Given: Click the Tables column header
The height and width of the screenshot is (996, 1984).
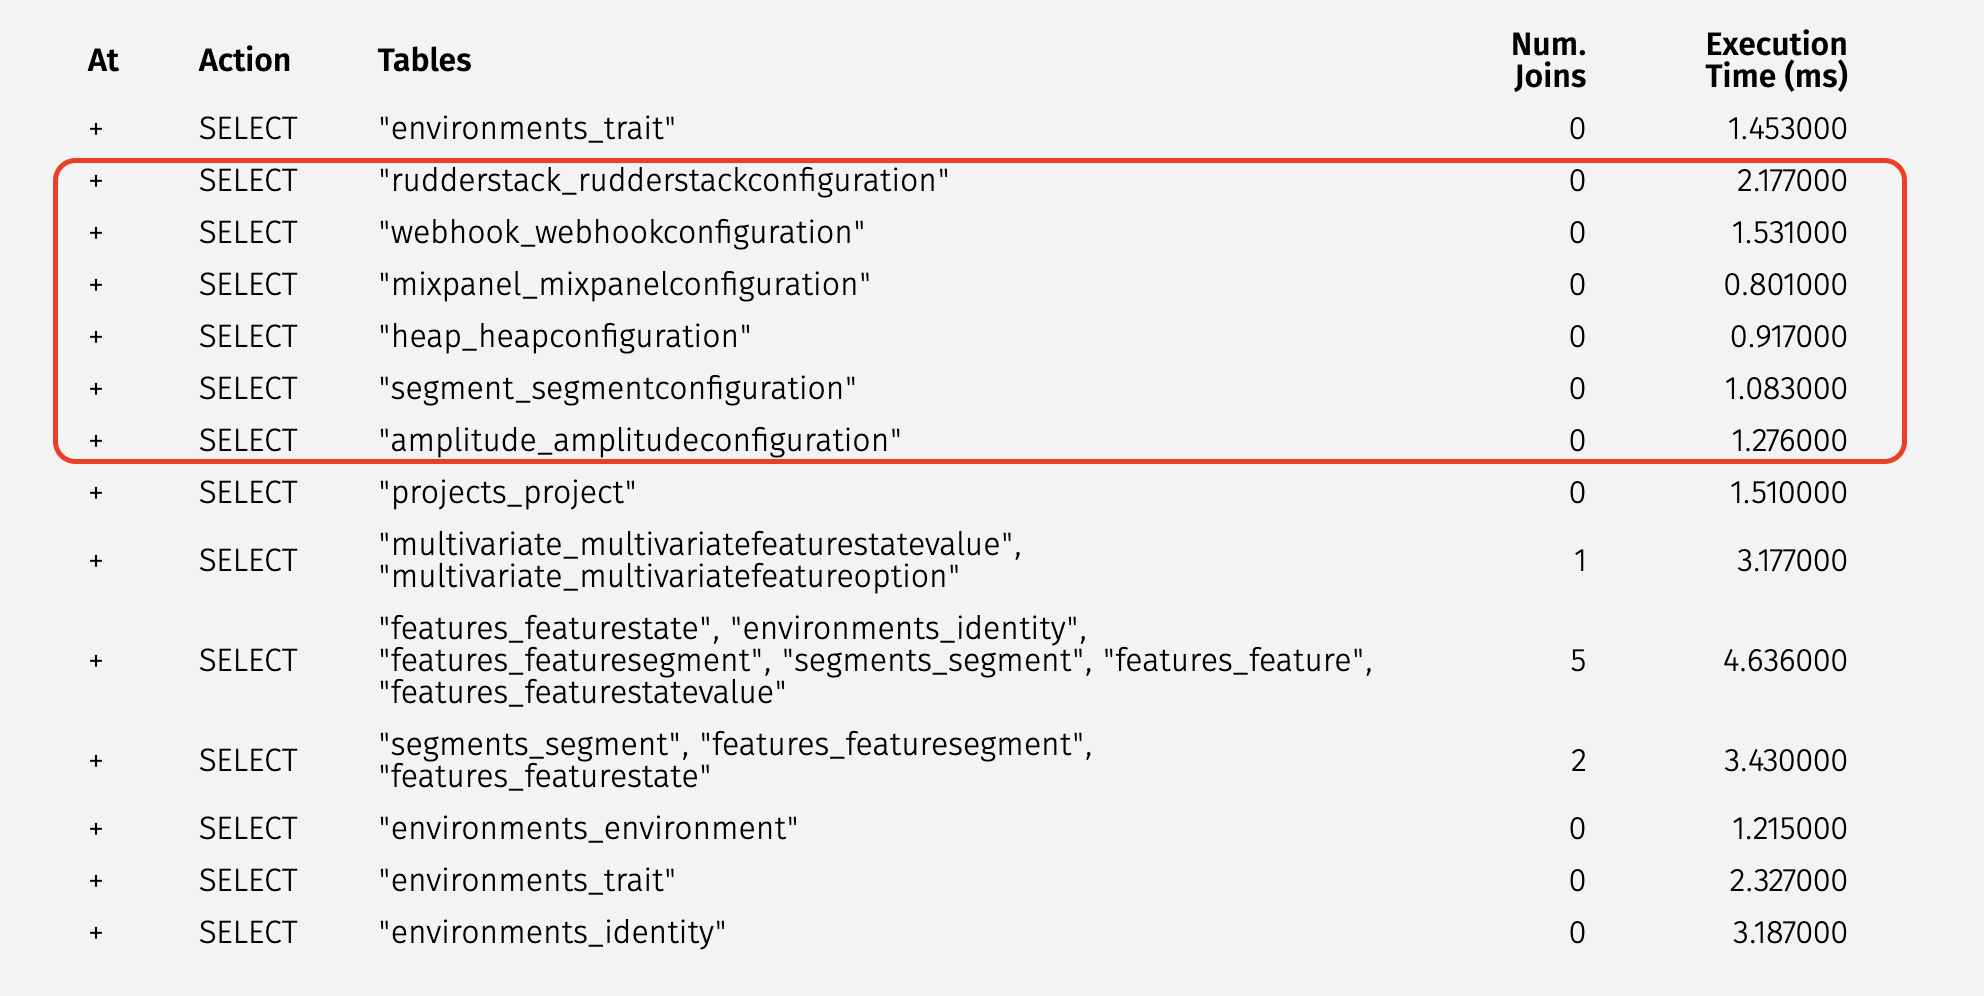Looking at the screenshot, I should (x=424, y=60).
